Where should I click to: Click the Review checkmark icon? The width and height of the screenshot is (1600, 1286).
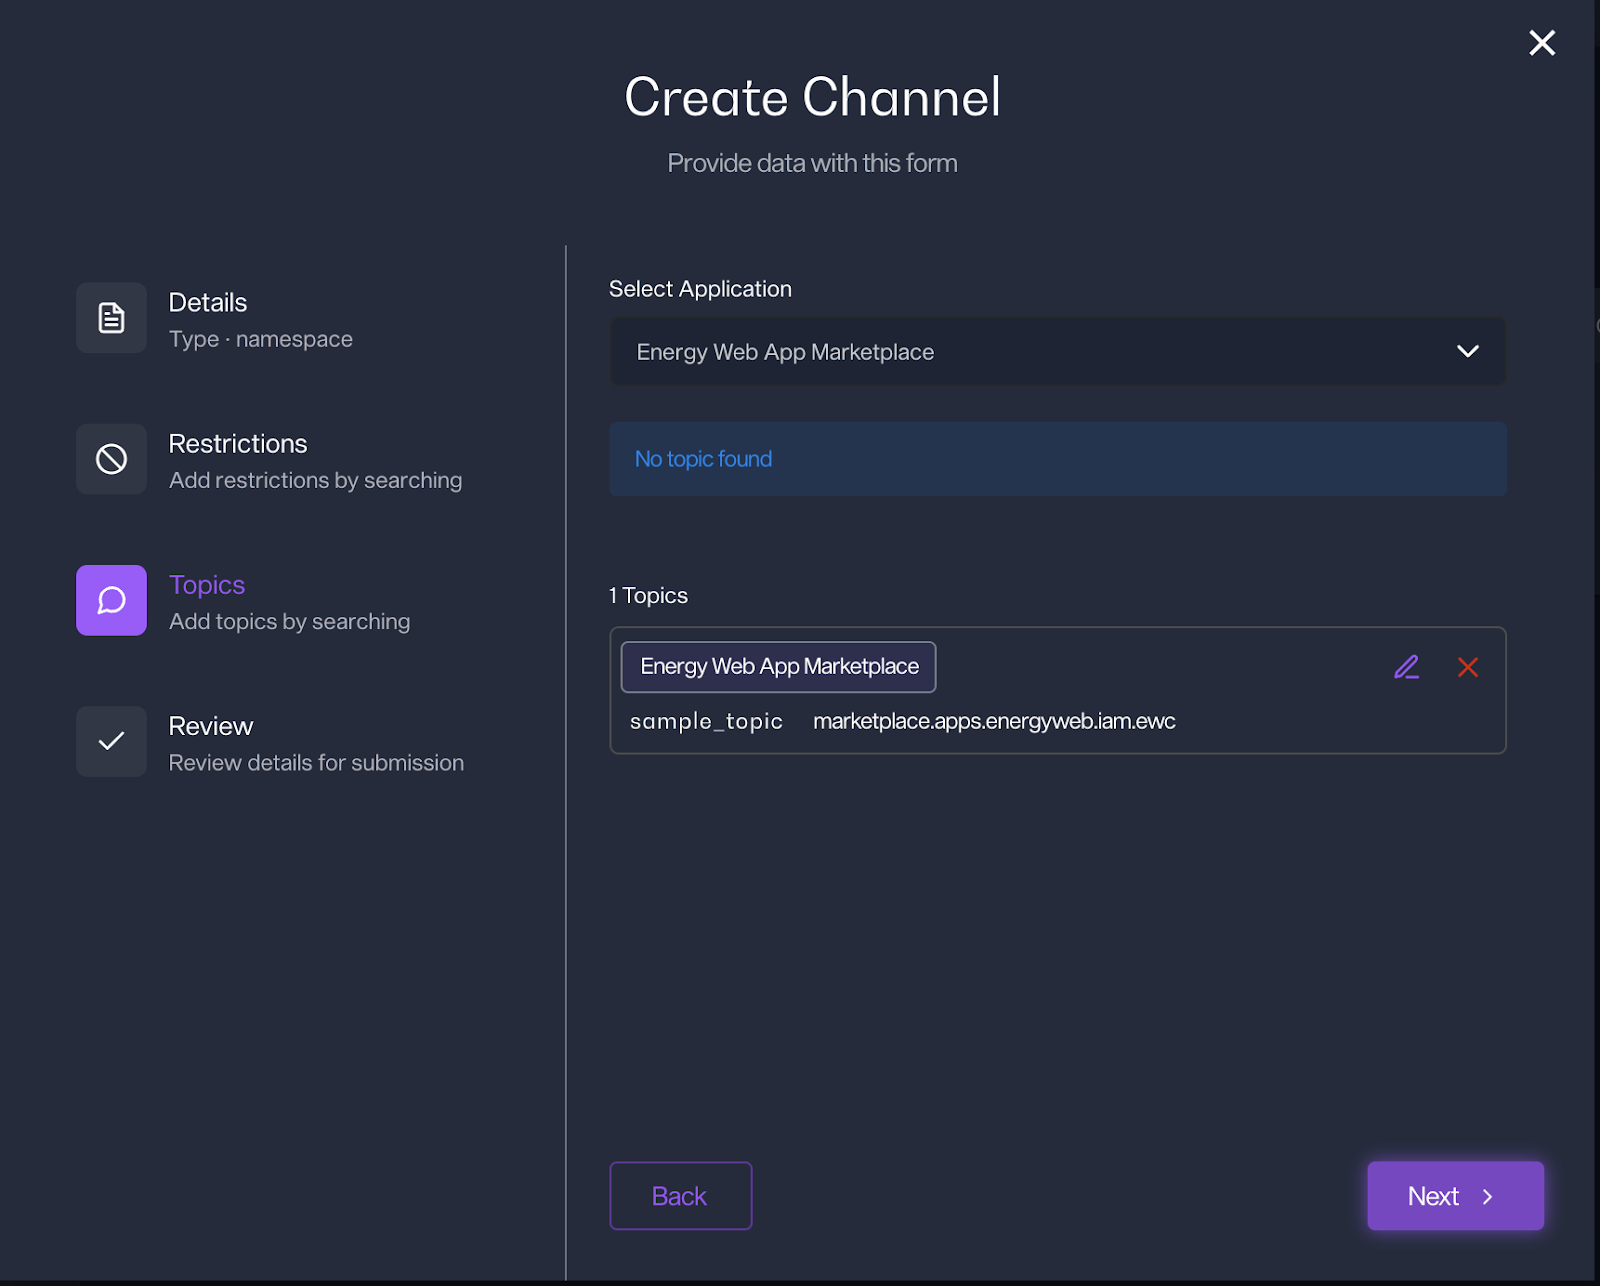[111, 741]
